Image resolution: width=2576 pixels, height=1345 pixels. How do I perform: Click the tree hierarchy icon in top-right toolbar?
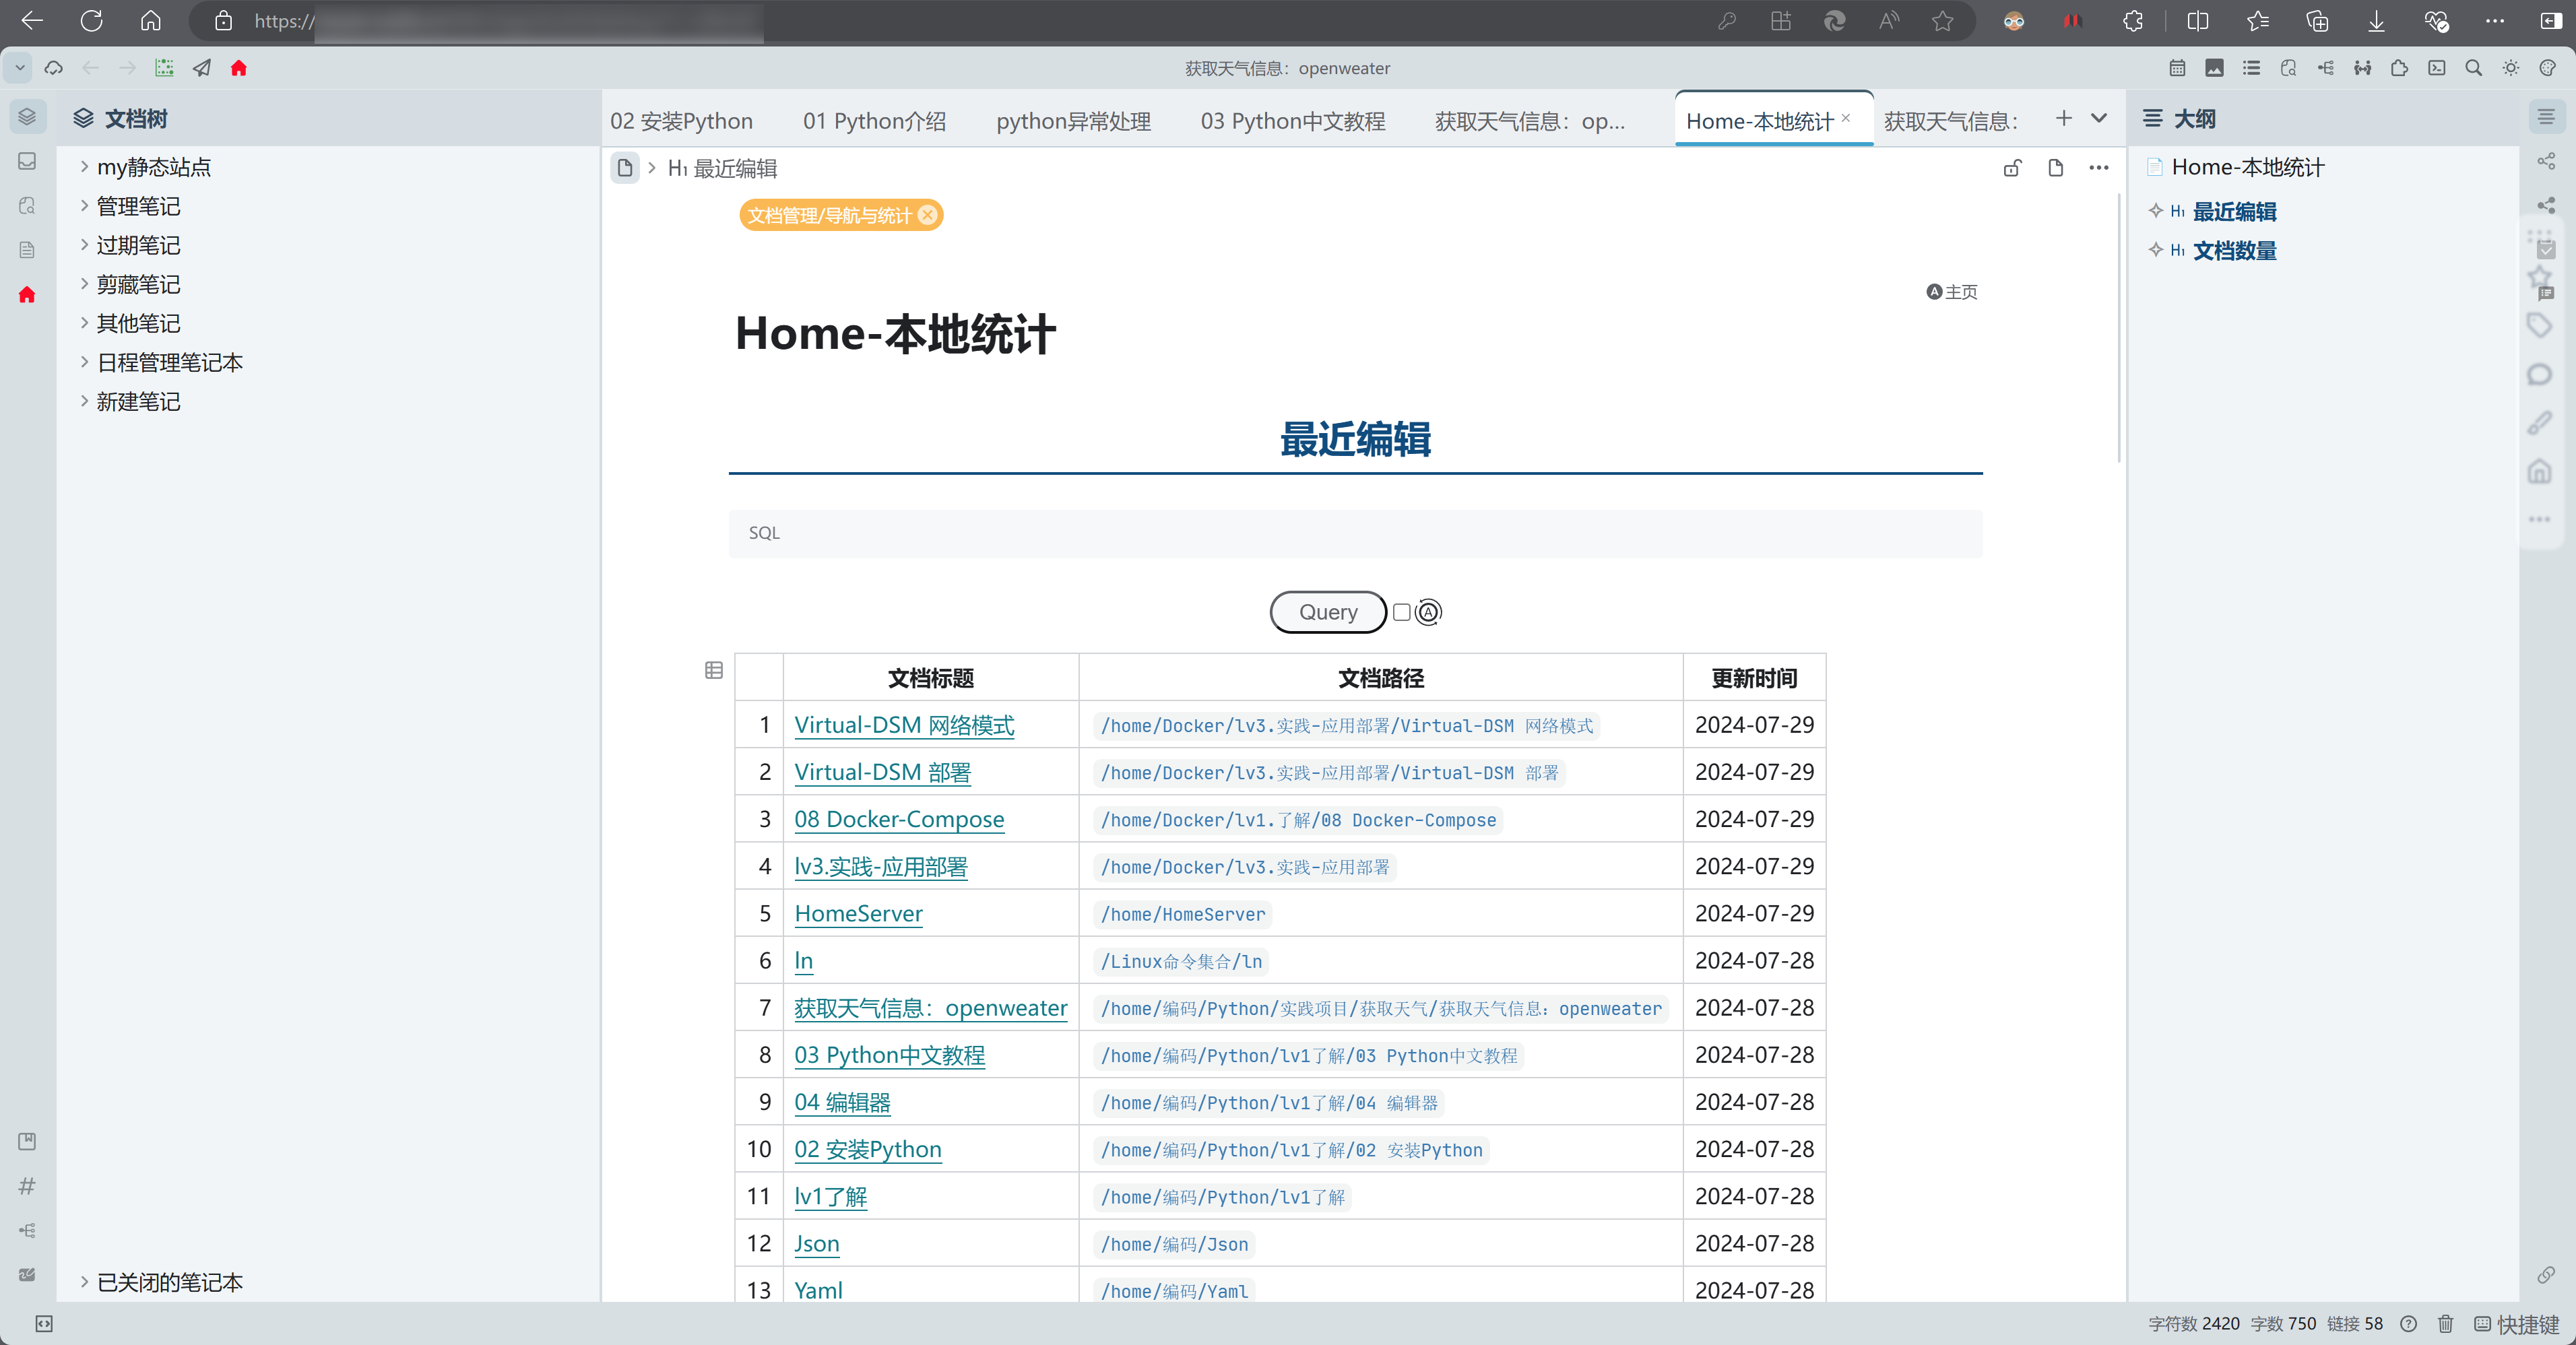point(2326,68)
